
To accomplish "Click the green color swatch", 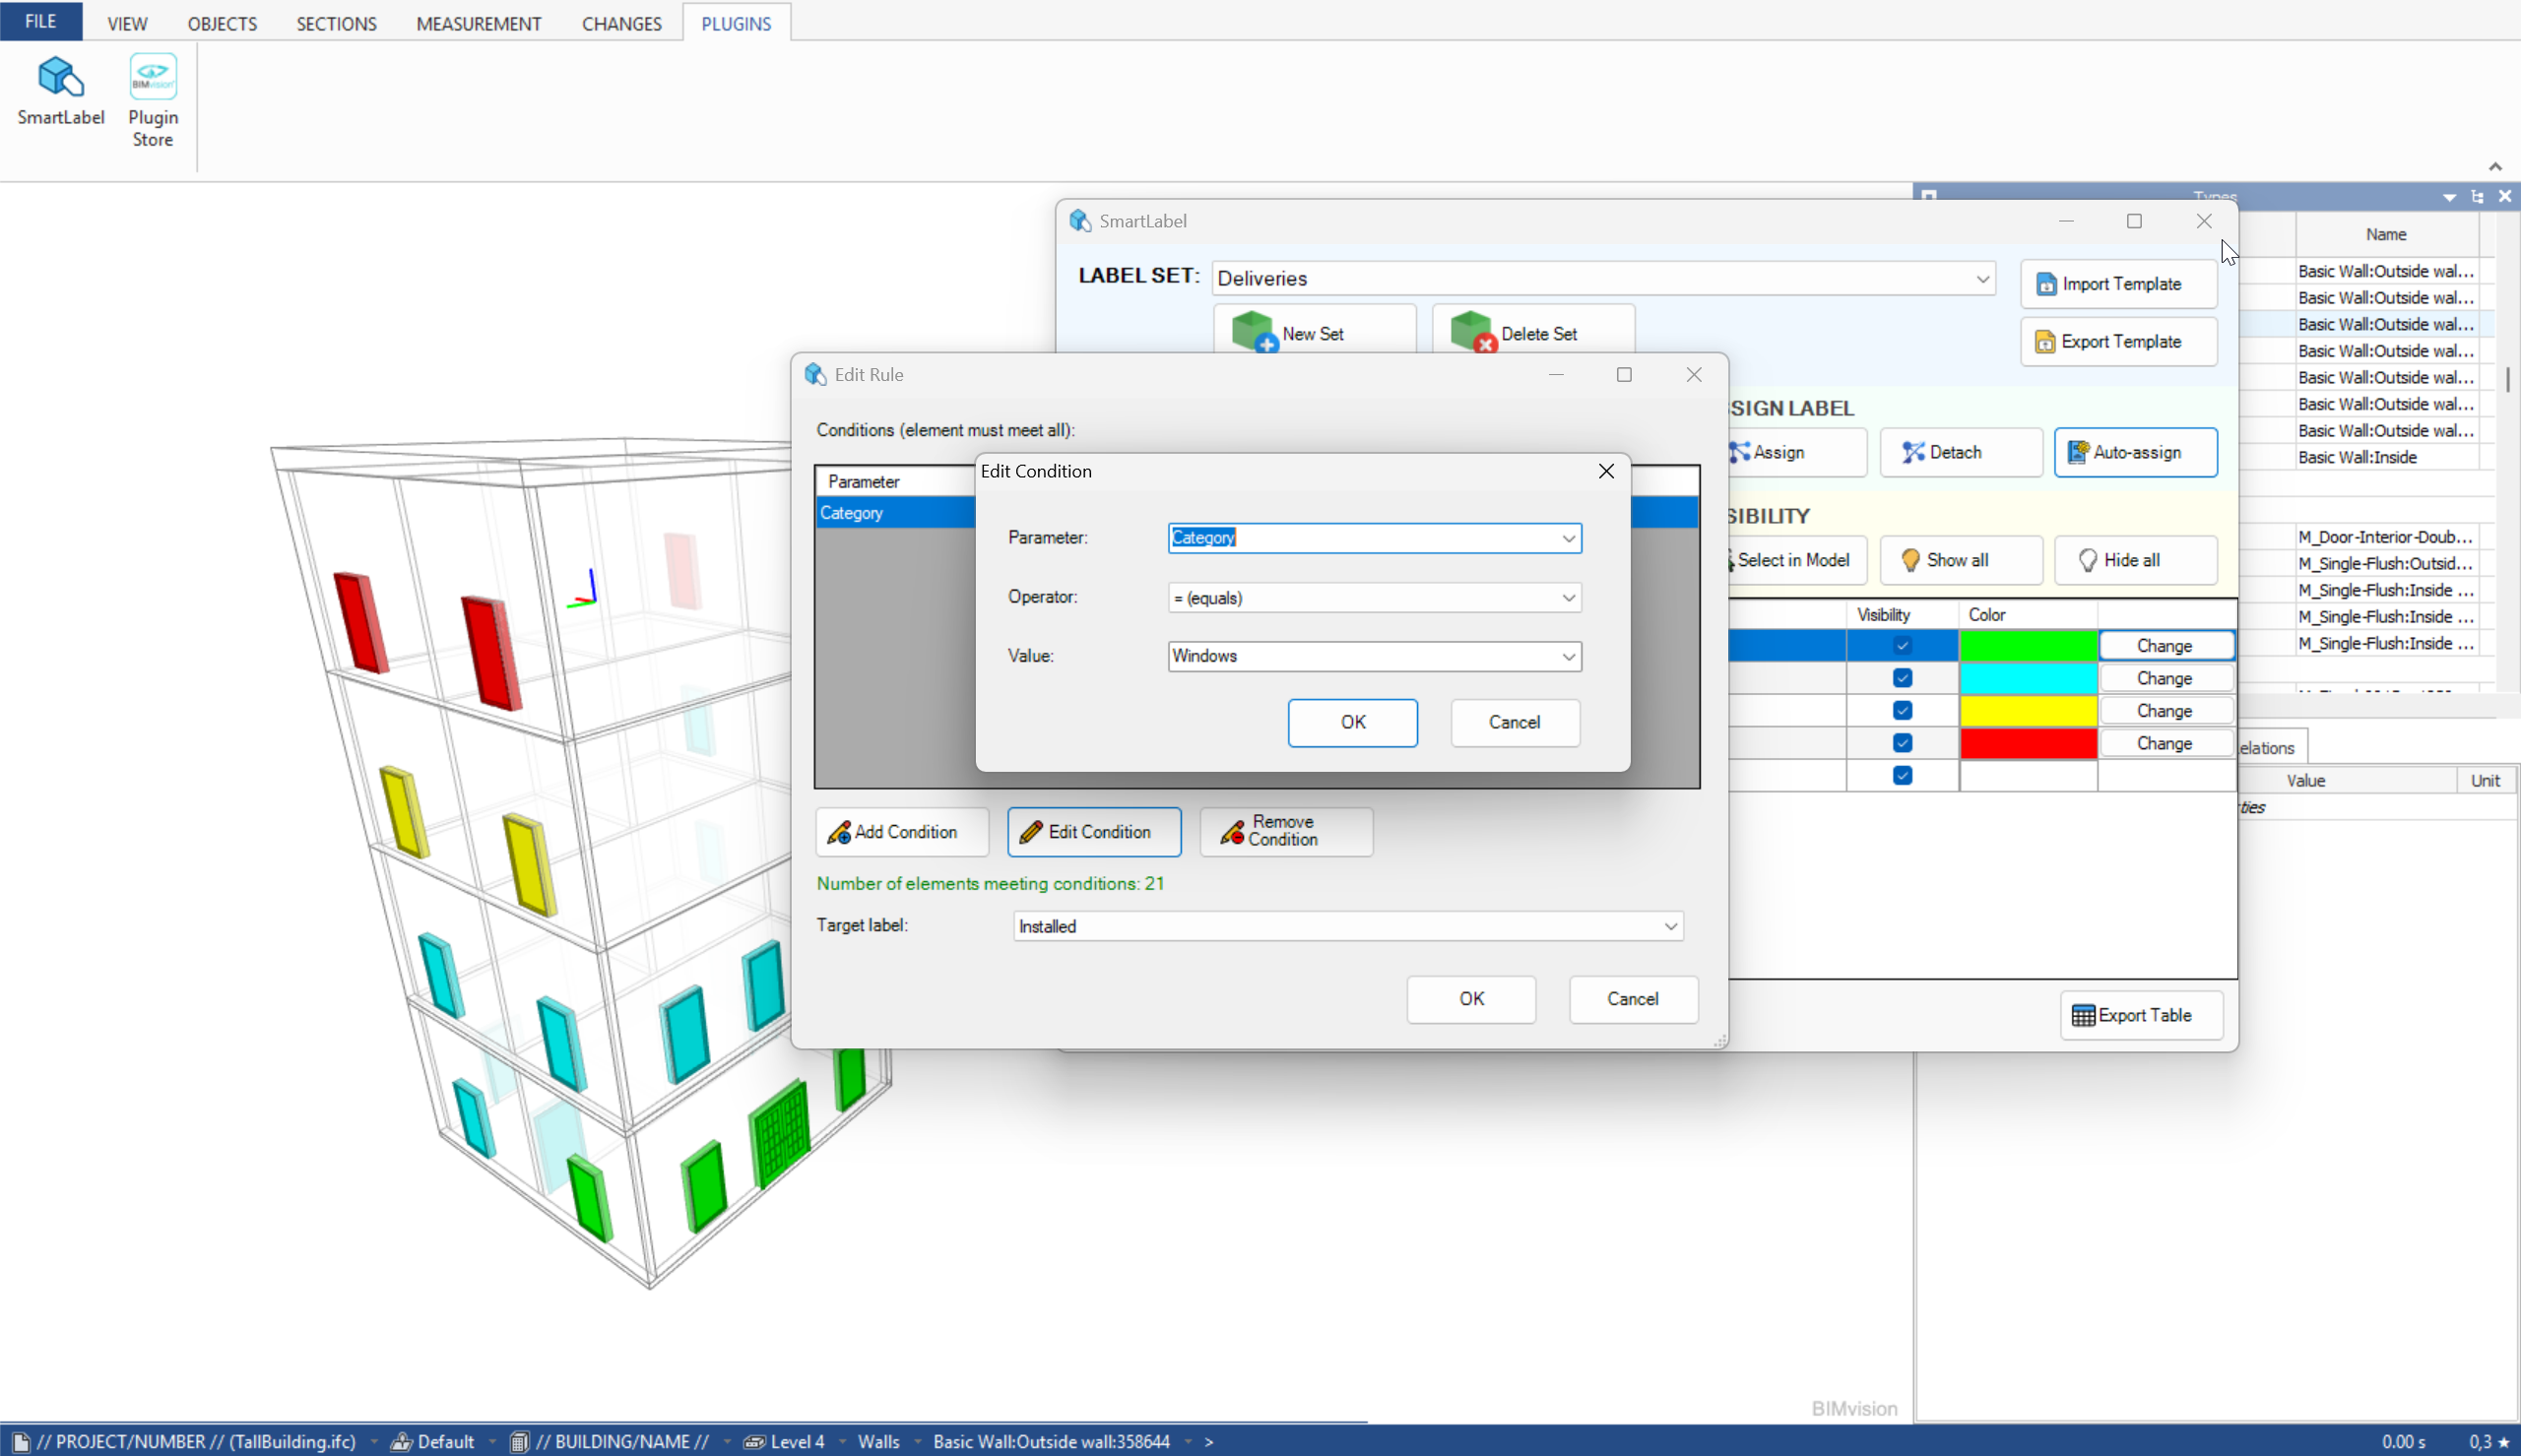I will click(2027, 646).
